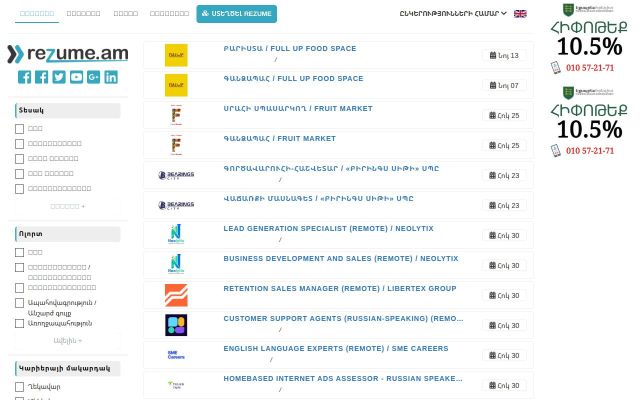
Task: Click the phone icon in the upper bank ad
Action: 556,68
